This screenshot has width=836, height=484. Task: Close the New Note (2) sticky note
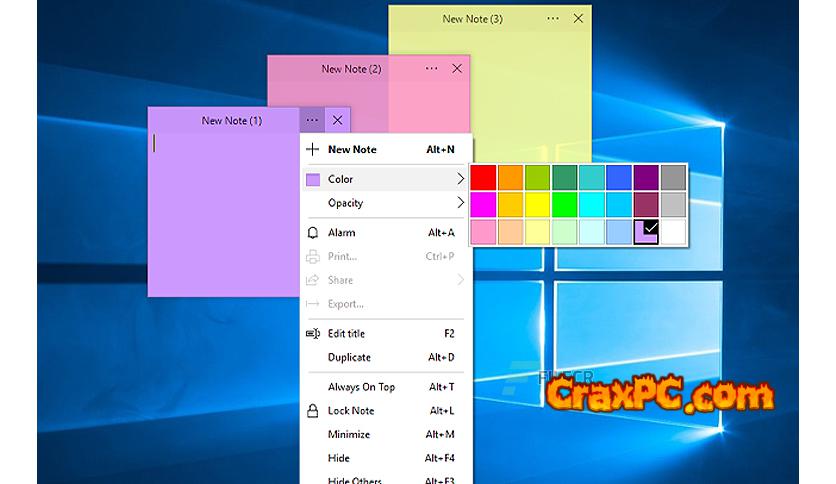pyautogui.click(x=457, y=68)
